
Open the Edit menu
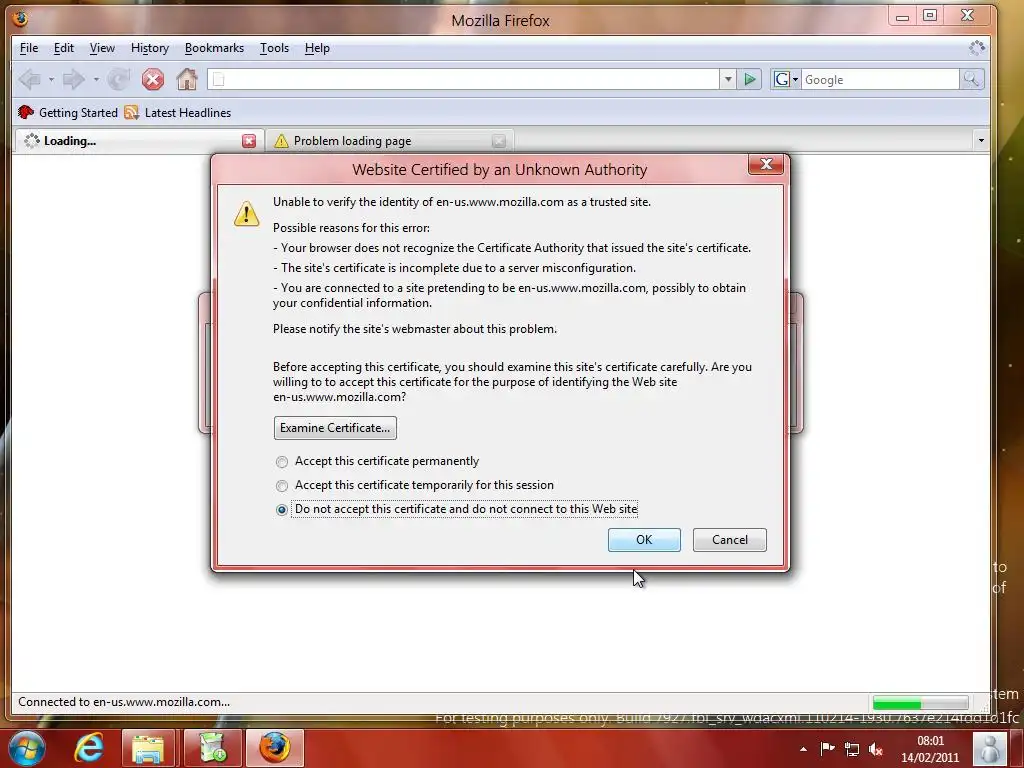pyautogui.click(x=63, y=48)
